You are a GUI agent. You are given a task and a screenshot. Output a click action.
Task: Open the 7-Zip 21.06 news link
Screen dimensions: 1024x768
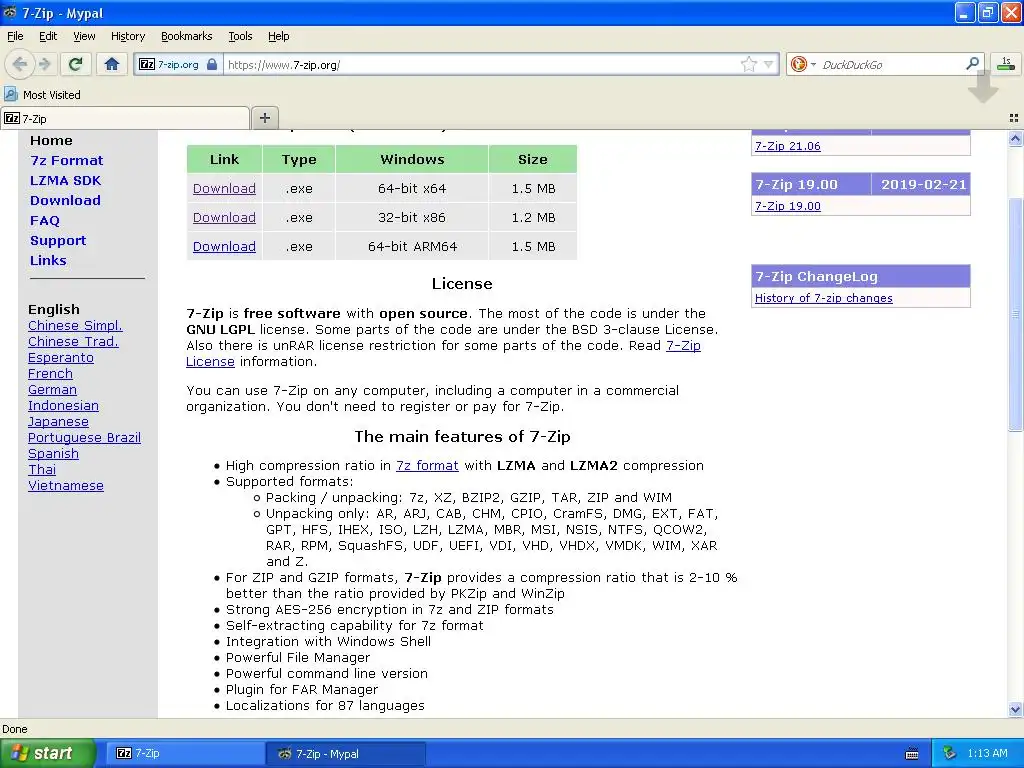click(x=788, y=146)
